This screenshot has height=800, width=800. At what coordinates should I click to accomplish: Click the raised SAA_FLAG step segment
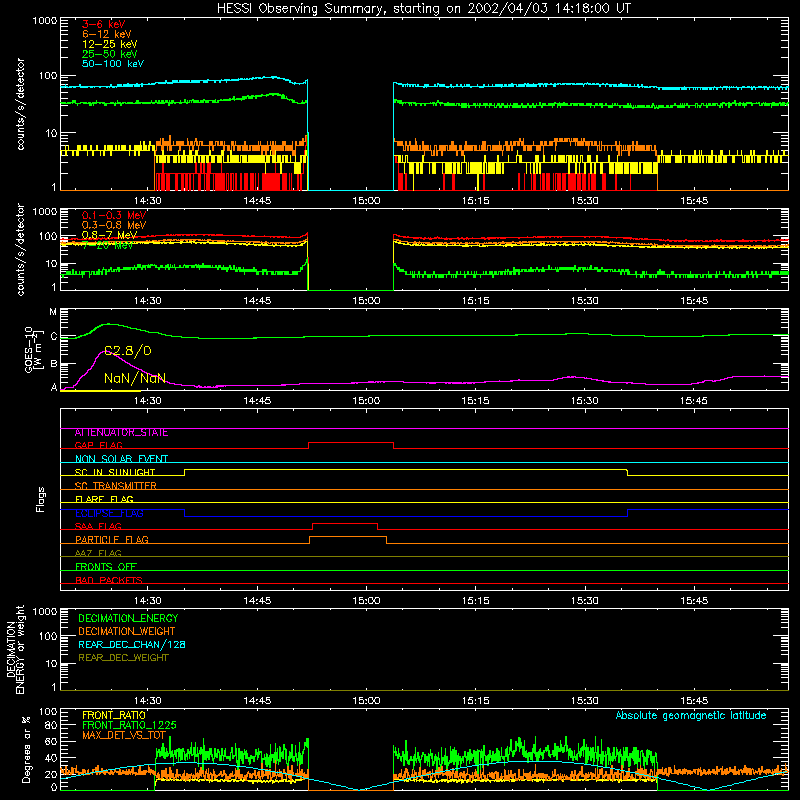pos(345,524)
